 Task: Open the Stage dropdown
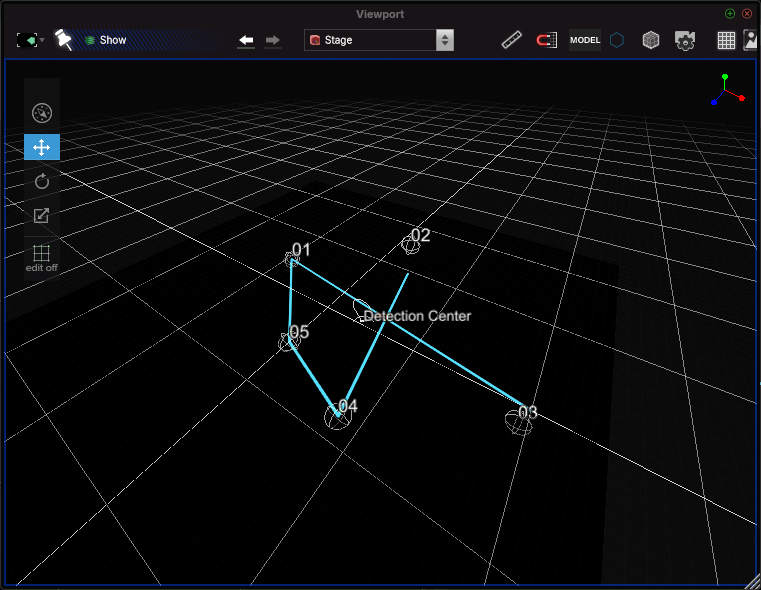(379, 40)
